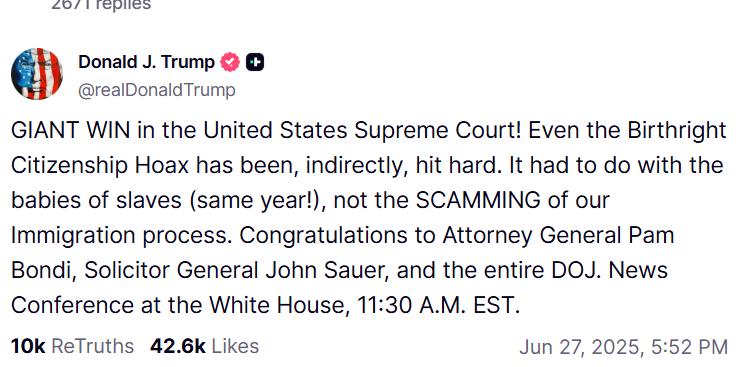This screenshot has height=367, width=746.
Task: Click the red verified checkmark badge
Action: [230, 62]
